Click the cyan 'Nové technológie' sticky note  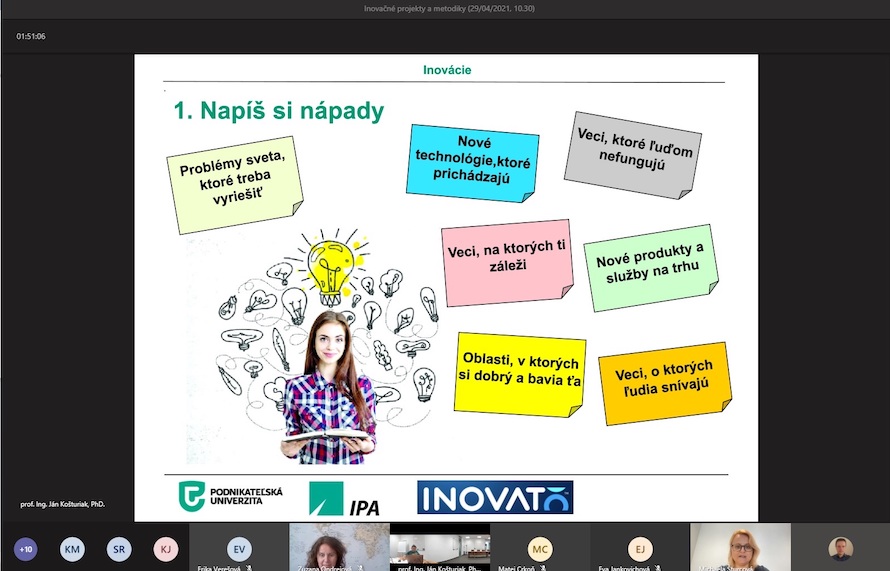(x=473, y=161)
